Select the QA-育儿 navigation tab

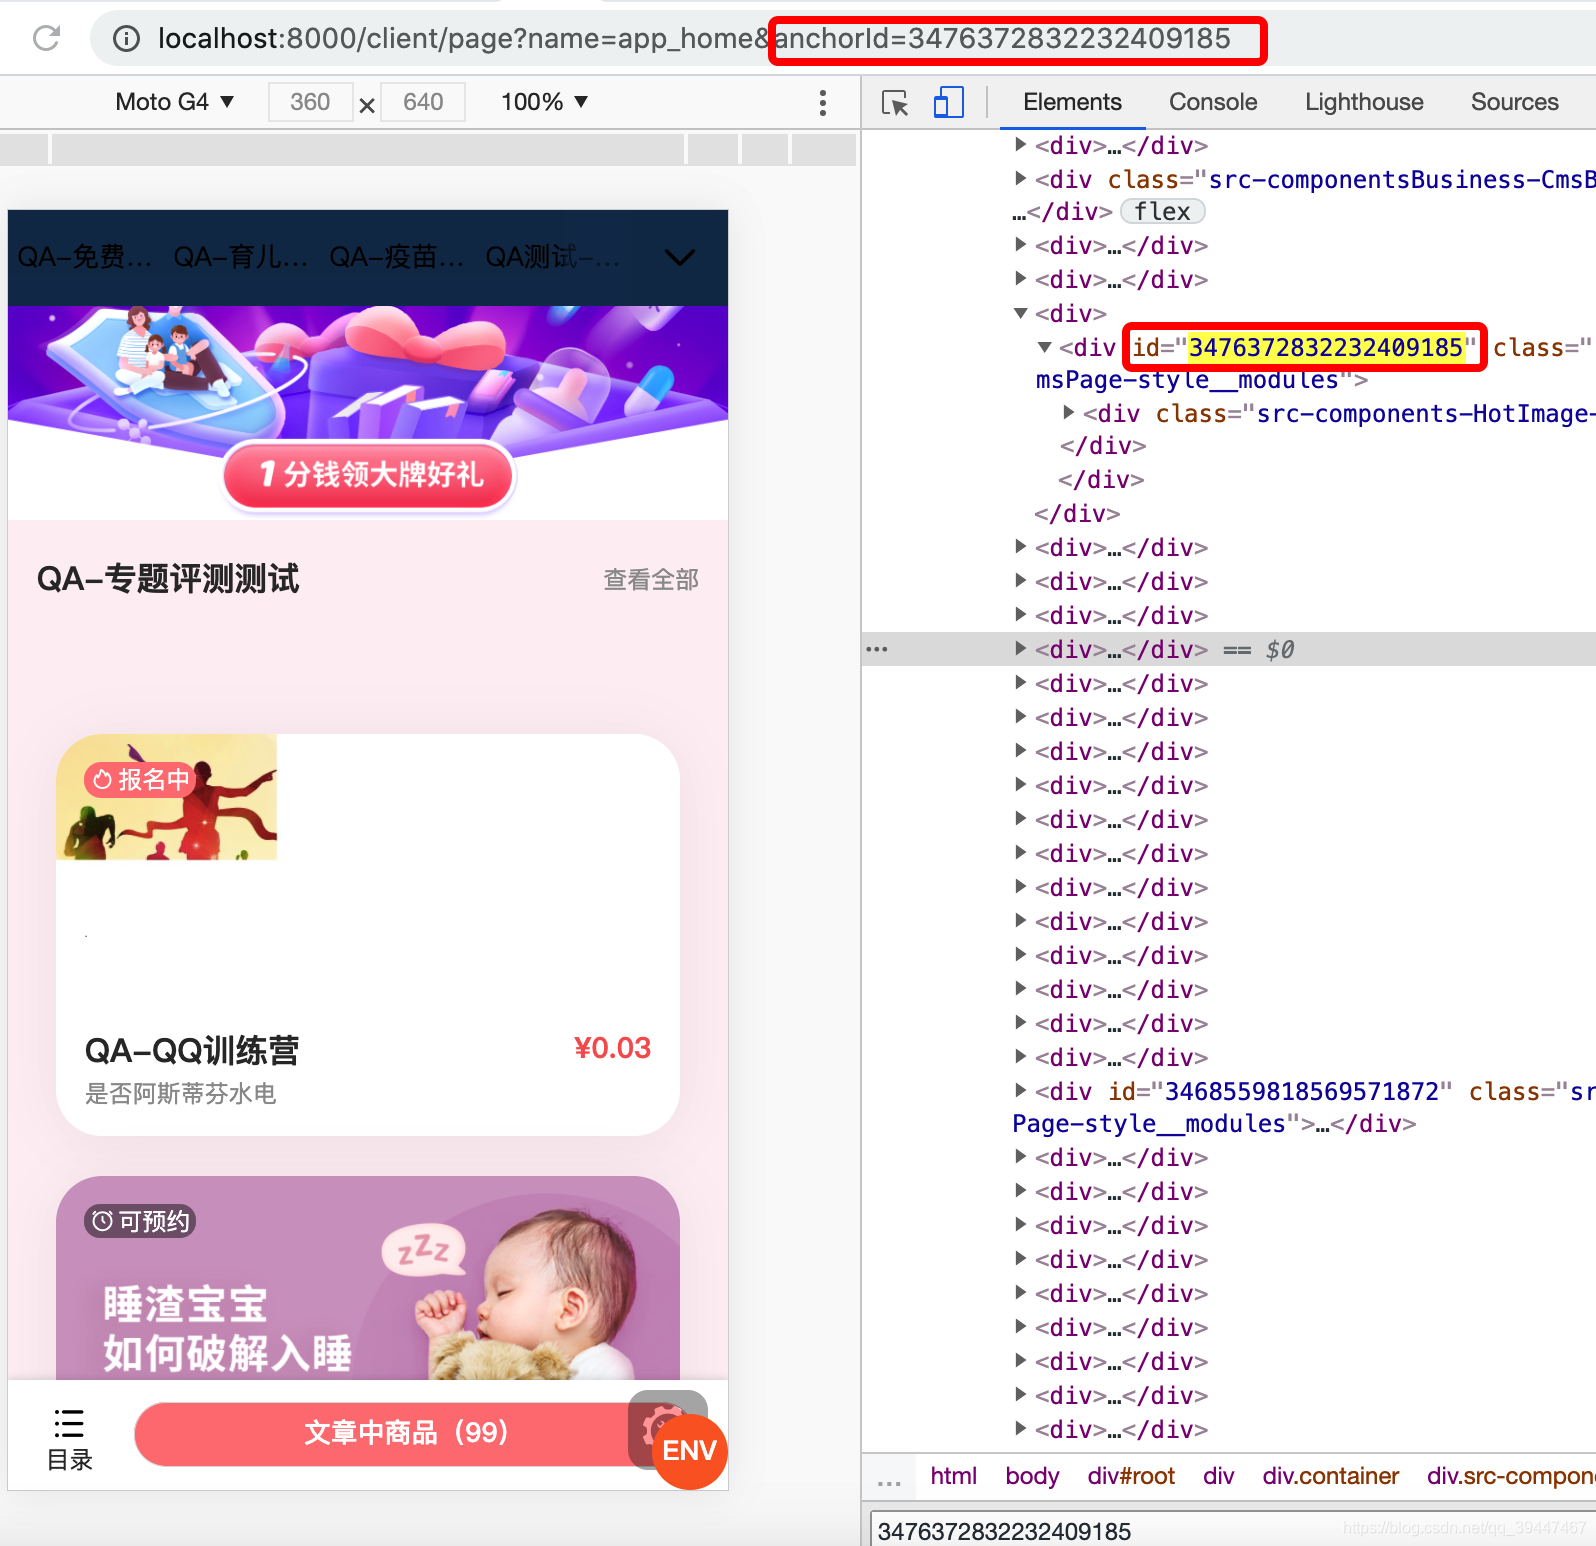coord(240,257)
